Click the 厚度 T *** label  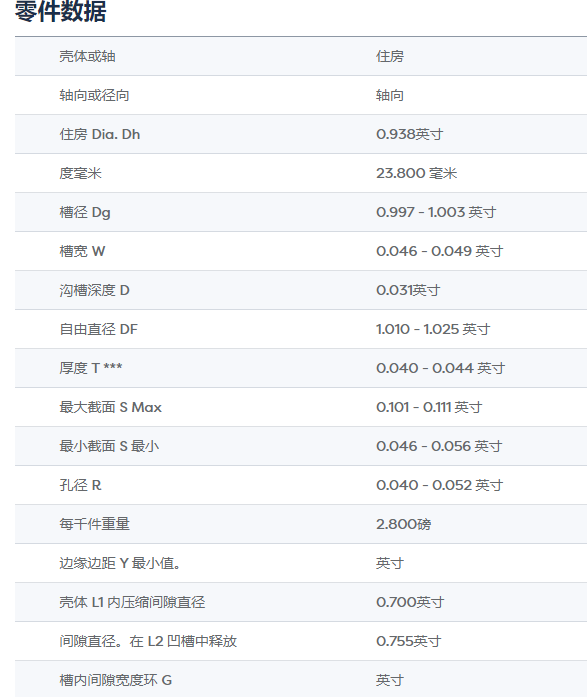91,368
